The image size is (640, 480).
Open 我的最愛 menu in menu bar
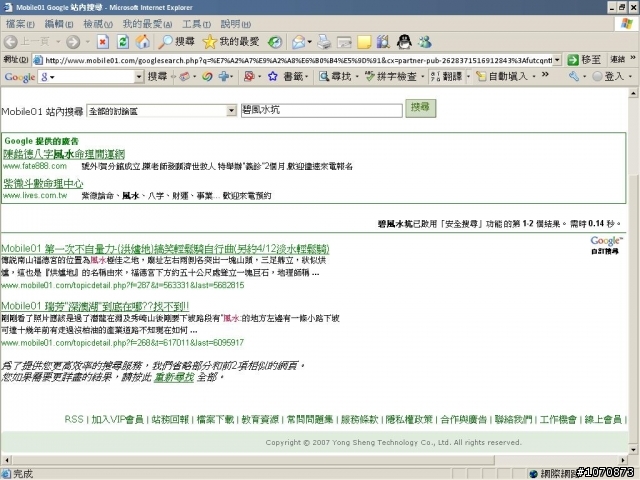pyautogui.click(x=147, y=24)
